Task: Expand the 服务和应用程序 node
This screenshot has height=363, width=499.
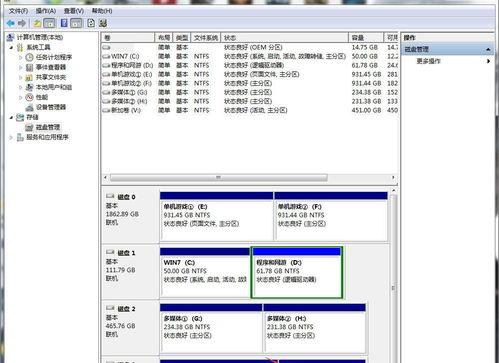Action: point(11,137)
